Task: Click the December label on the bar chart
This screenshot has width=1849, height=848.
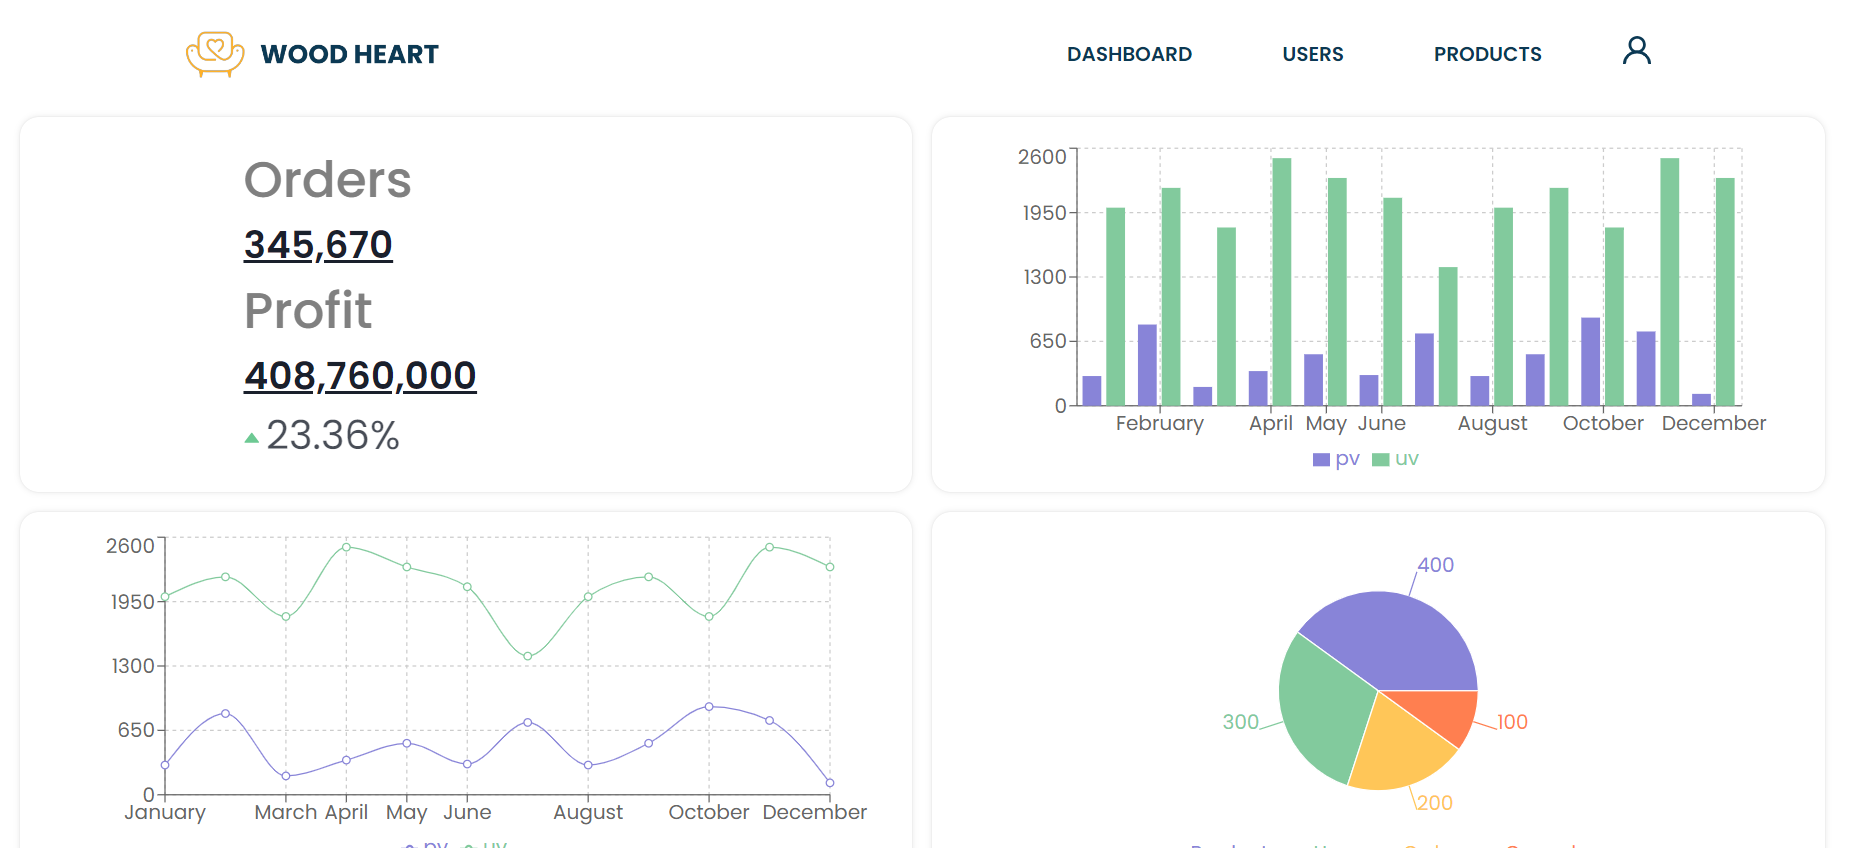Action: click(1714, 424)
